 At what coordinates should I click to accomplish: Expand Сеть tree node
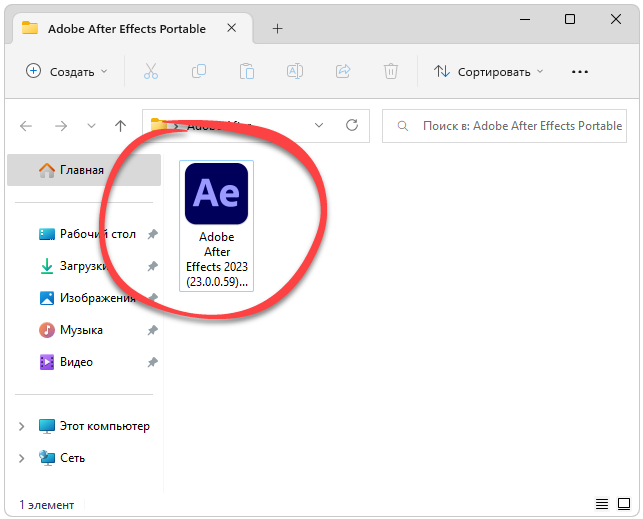point(21,458)
